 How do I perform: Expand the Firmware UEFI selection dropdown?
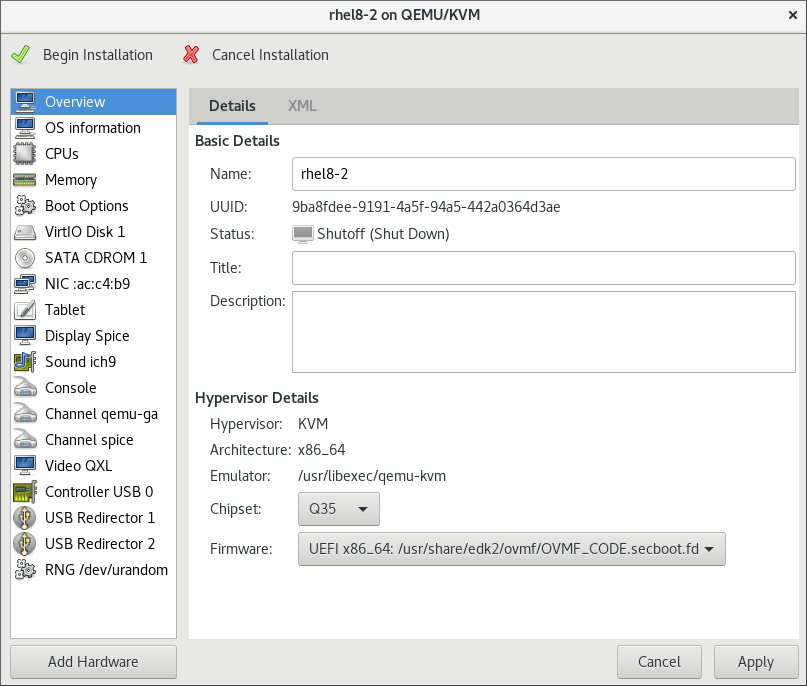coord(511,549)
